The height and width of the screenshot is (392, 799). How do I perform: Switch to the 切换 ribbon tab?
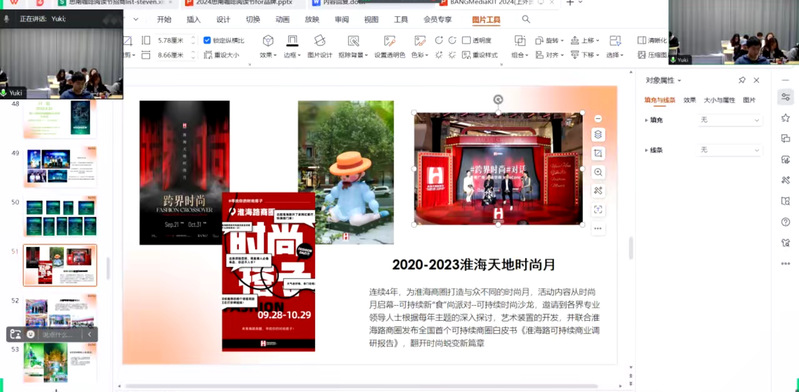click(253, 19)
